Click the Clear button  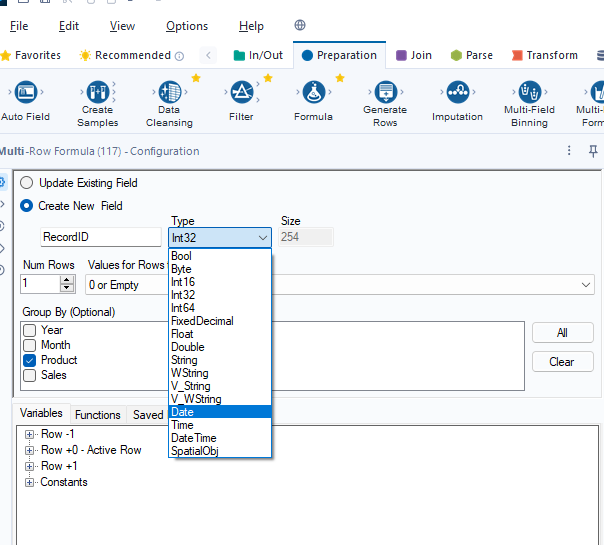click(x=562, y=362)
